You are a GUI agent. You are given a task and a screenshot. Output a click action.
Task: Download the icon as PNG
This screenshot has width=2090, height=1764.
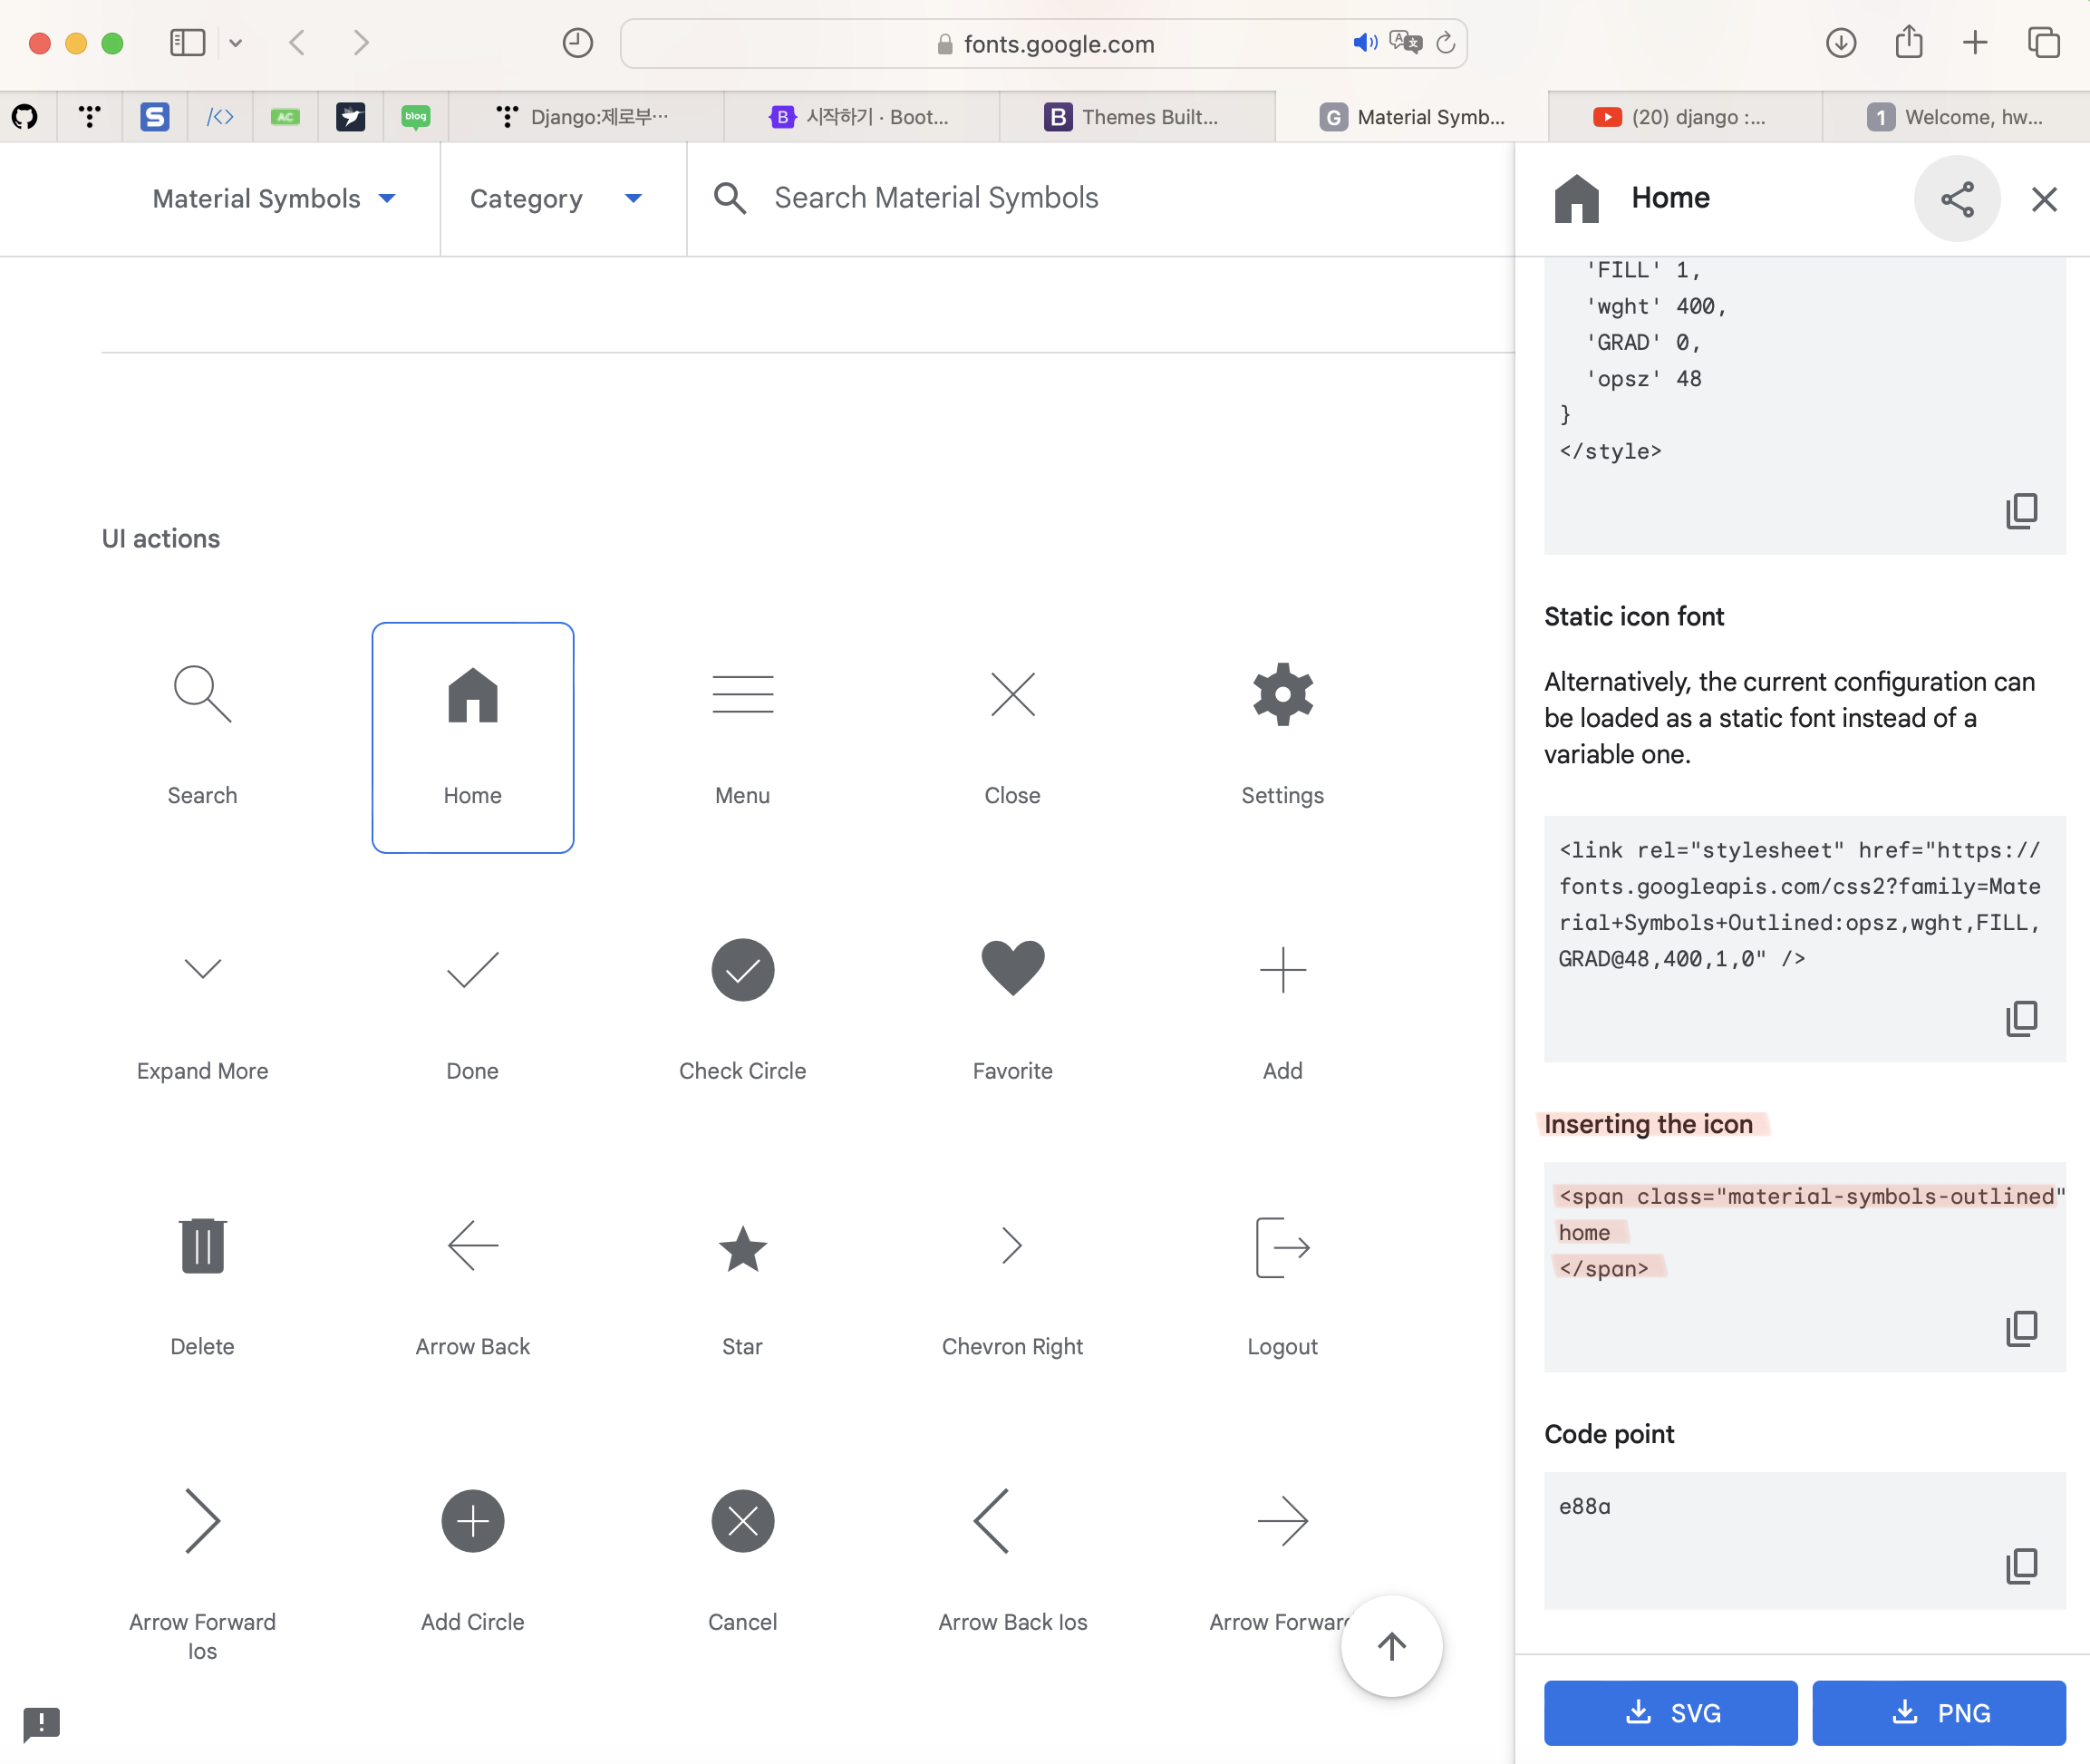(x=1938, y=1712)
